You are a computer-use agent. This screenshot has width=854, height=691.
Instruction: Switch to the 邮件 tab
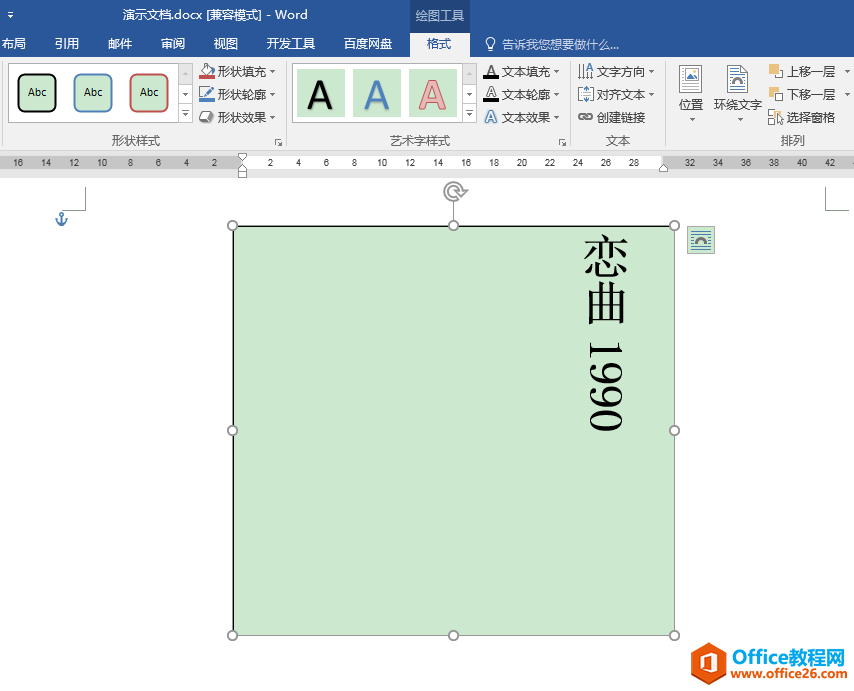pos(120,44)
